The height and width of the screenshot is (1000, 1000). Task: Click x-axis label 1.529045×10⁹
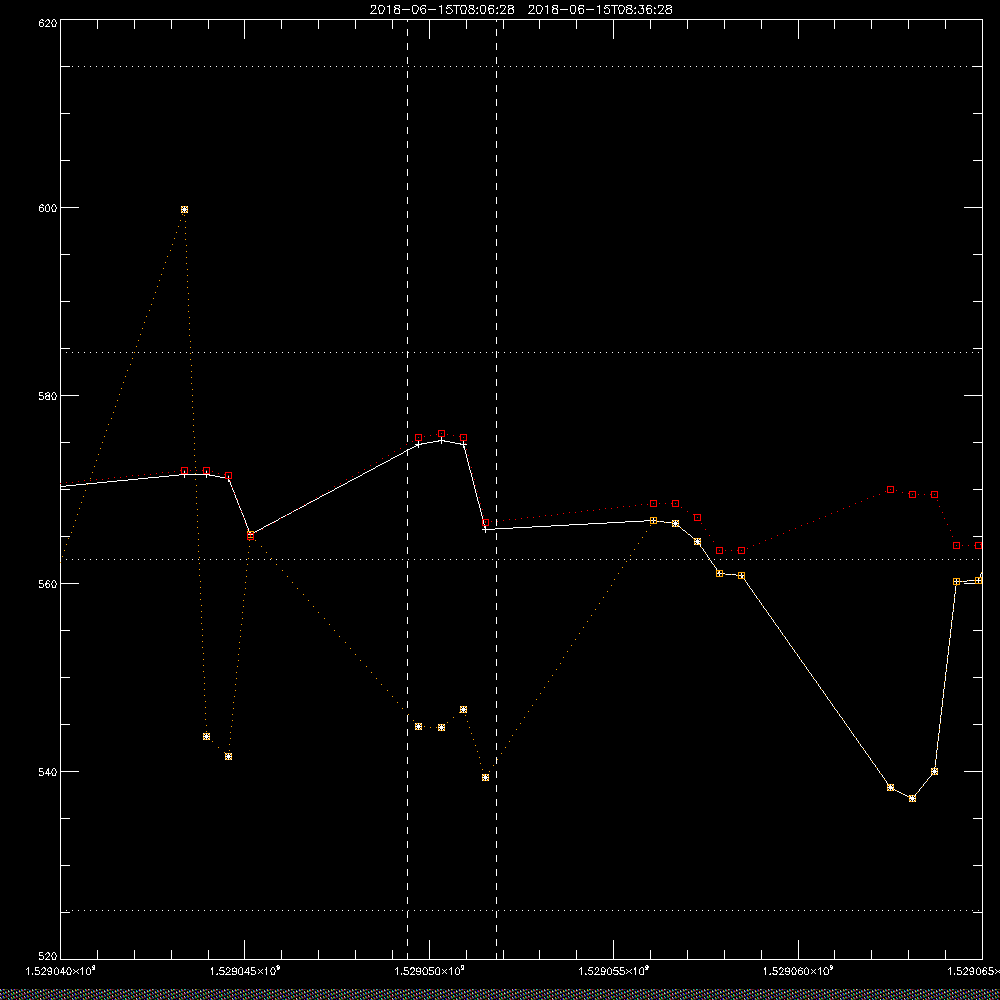[x=245, y=972]
